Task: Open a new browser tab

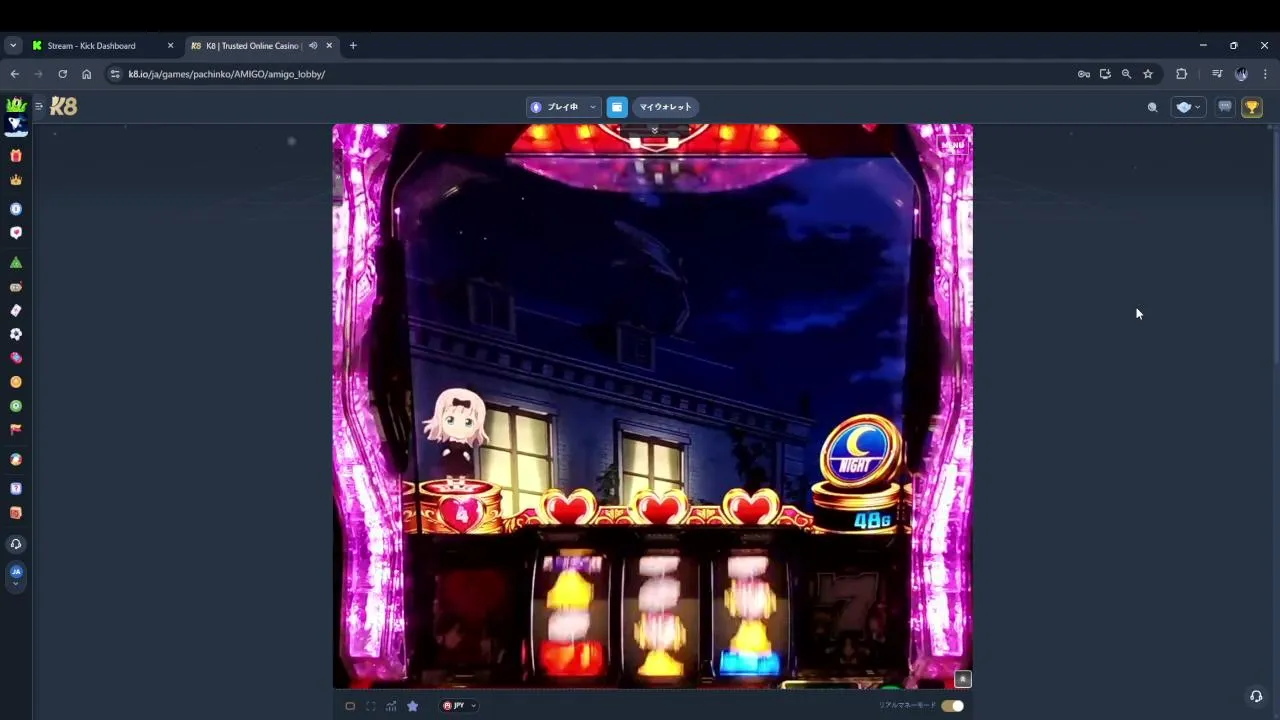Action: coord(353,46)
